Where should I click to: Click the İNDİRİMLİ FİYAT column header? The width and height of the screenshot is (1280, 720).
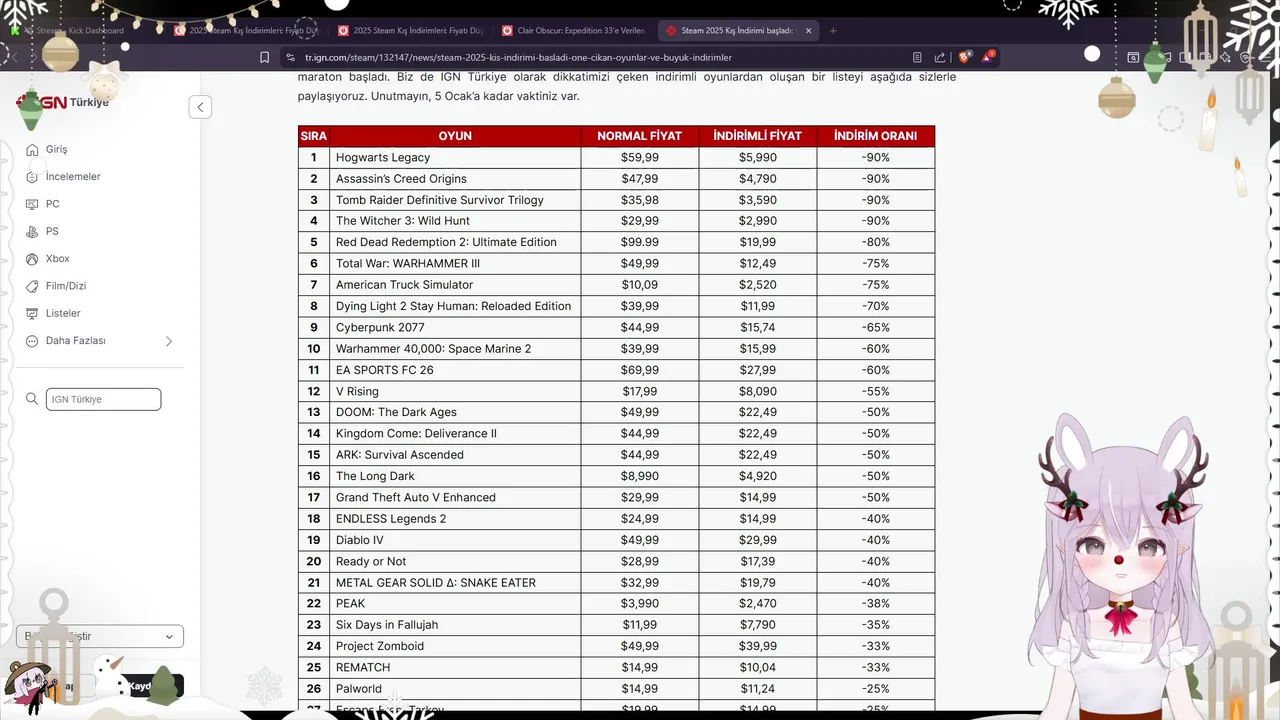tap(757, 136)
